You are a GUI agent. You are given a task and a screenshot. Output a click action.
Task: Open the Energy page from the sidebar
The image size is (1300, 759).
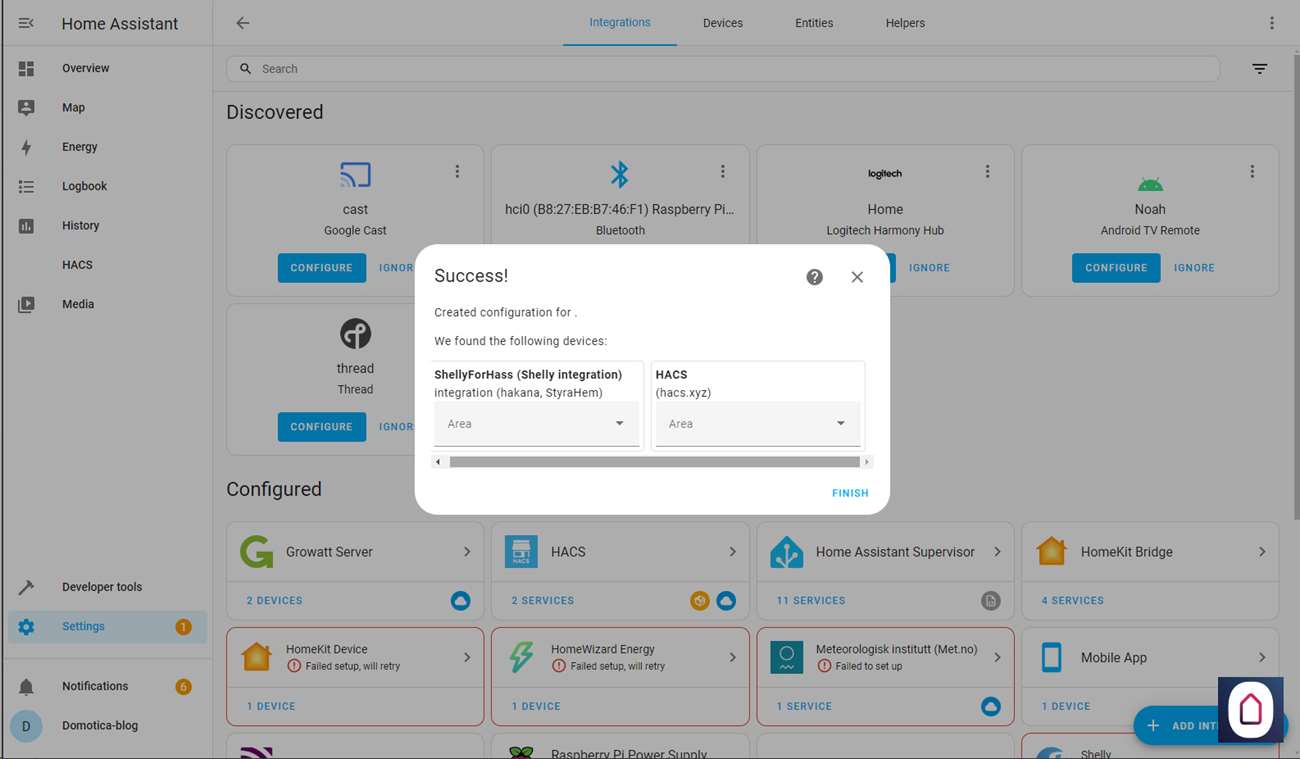tap(79, 147)
